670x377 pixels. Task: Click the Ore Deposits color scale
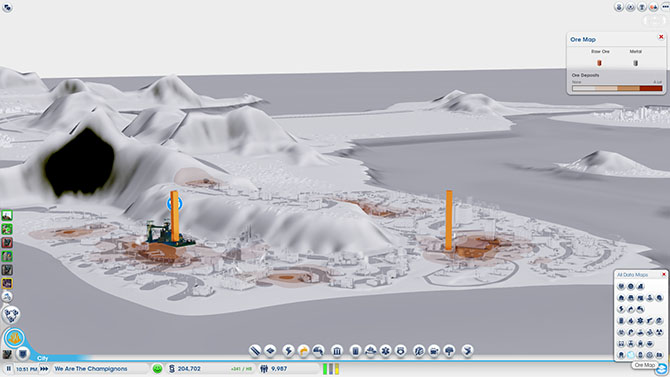coord(617,88)
